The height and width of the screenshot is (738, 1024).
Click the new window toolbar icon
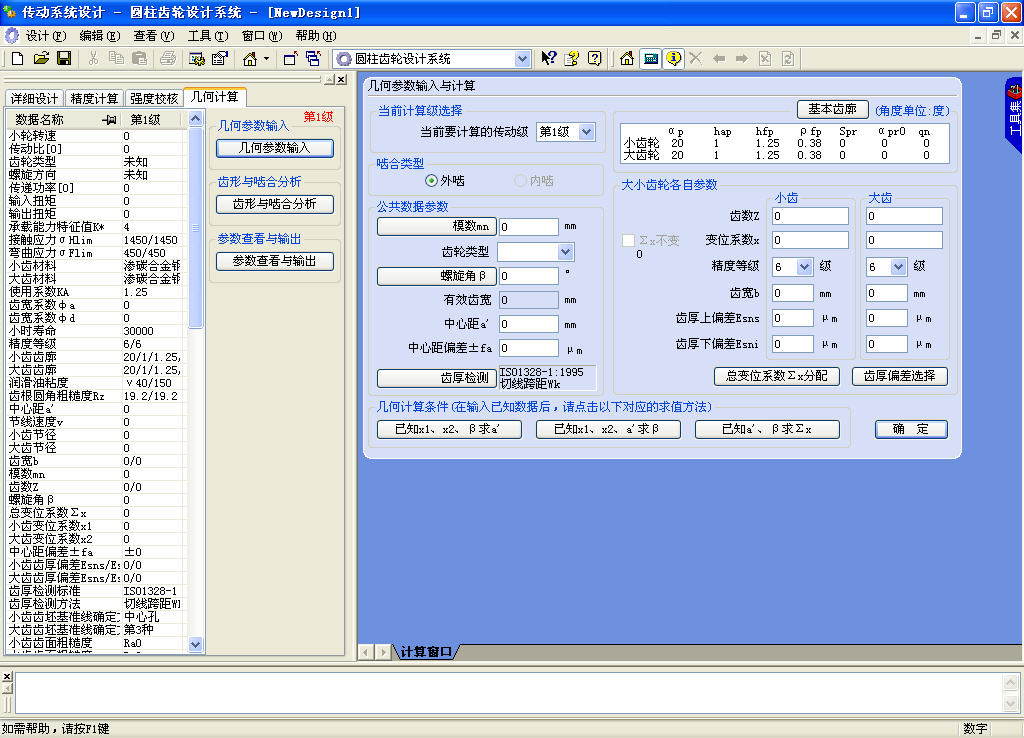coord(290,59)
